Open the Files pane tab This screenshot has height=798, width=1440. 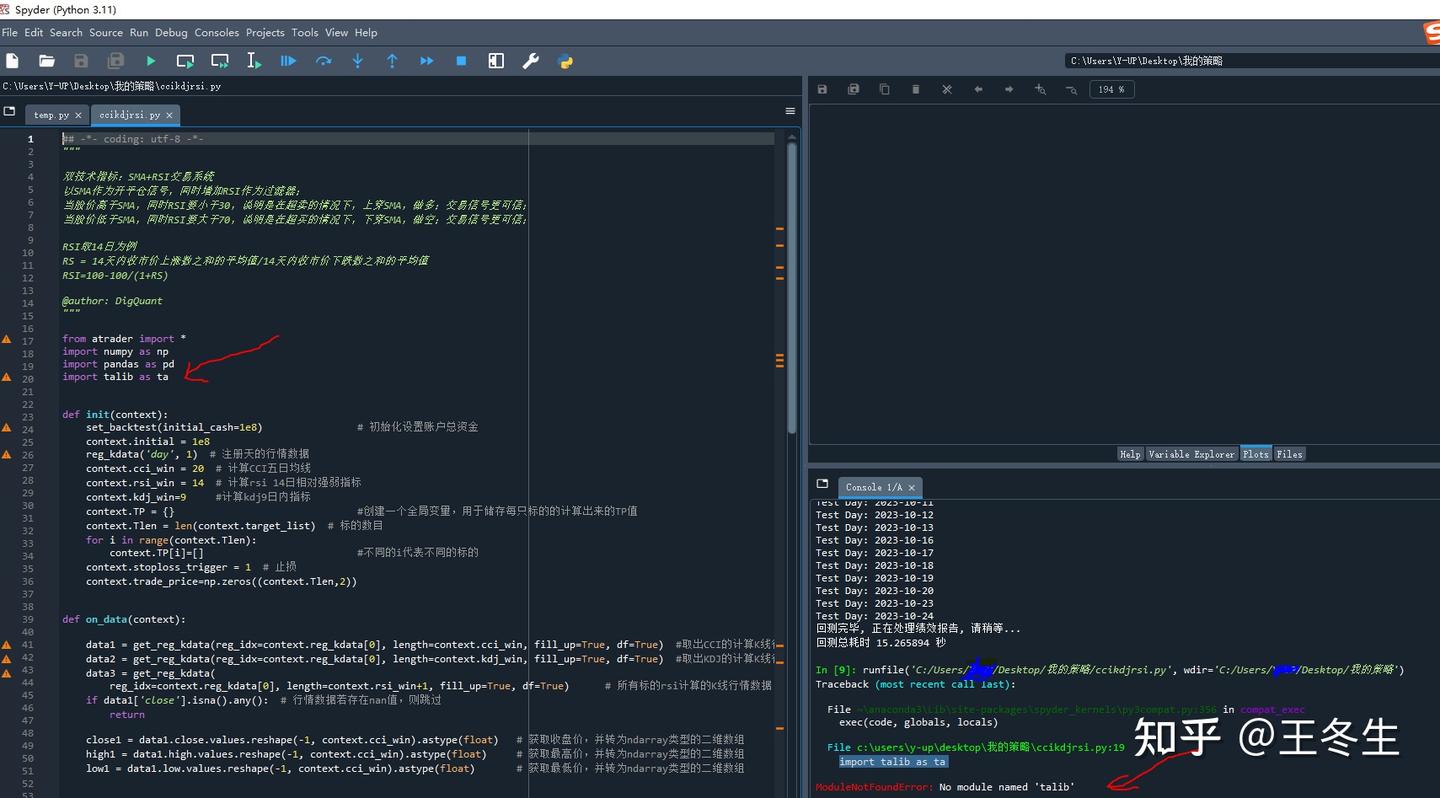pyautogui.click(x=1289, y=454)
